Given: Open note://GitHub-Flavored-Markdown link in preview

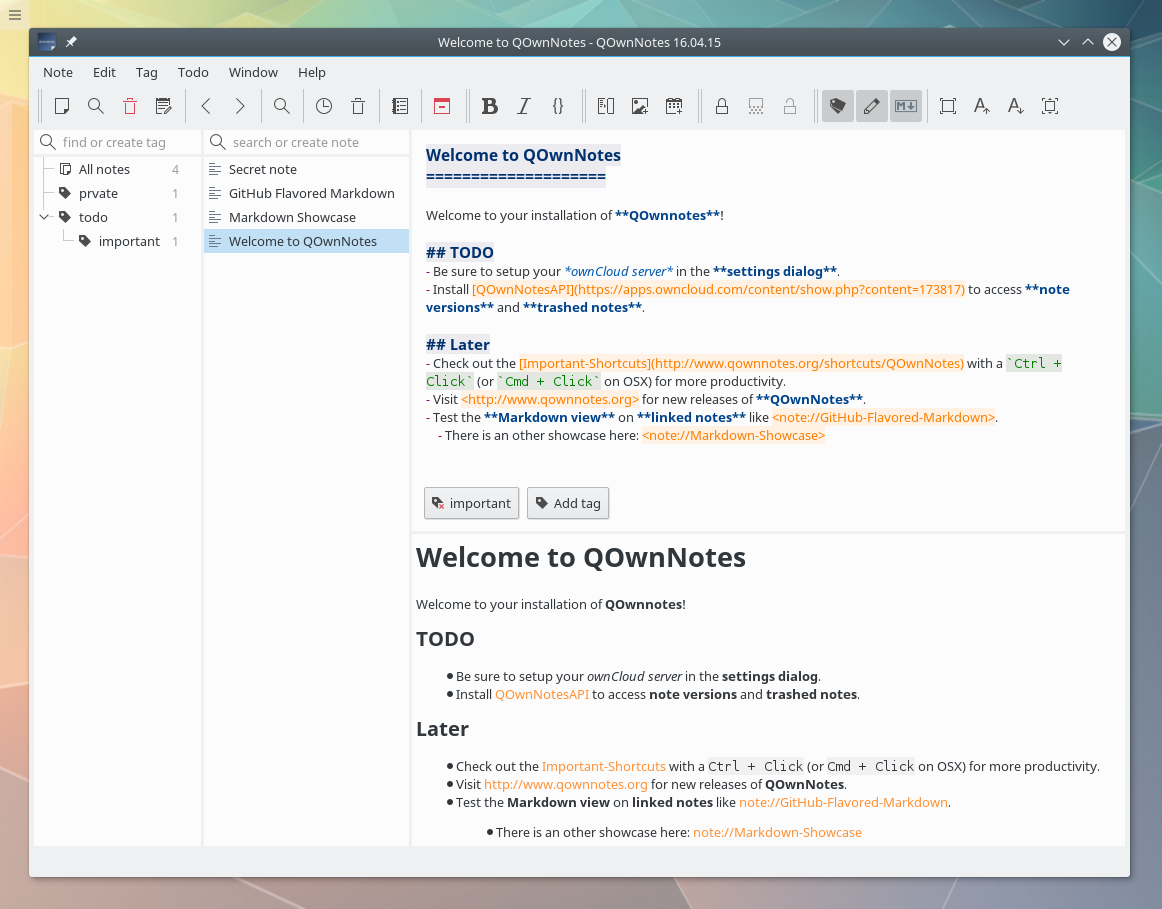Looking at the screenshot, I should point(843,802).
